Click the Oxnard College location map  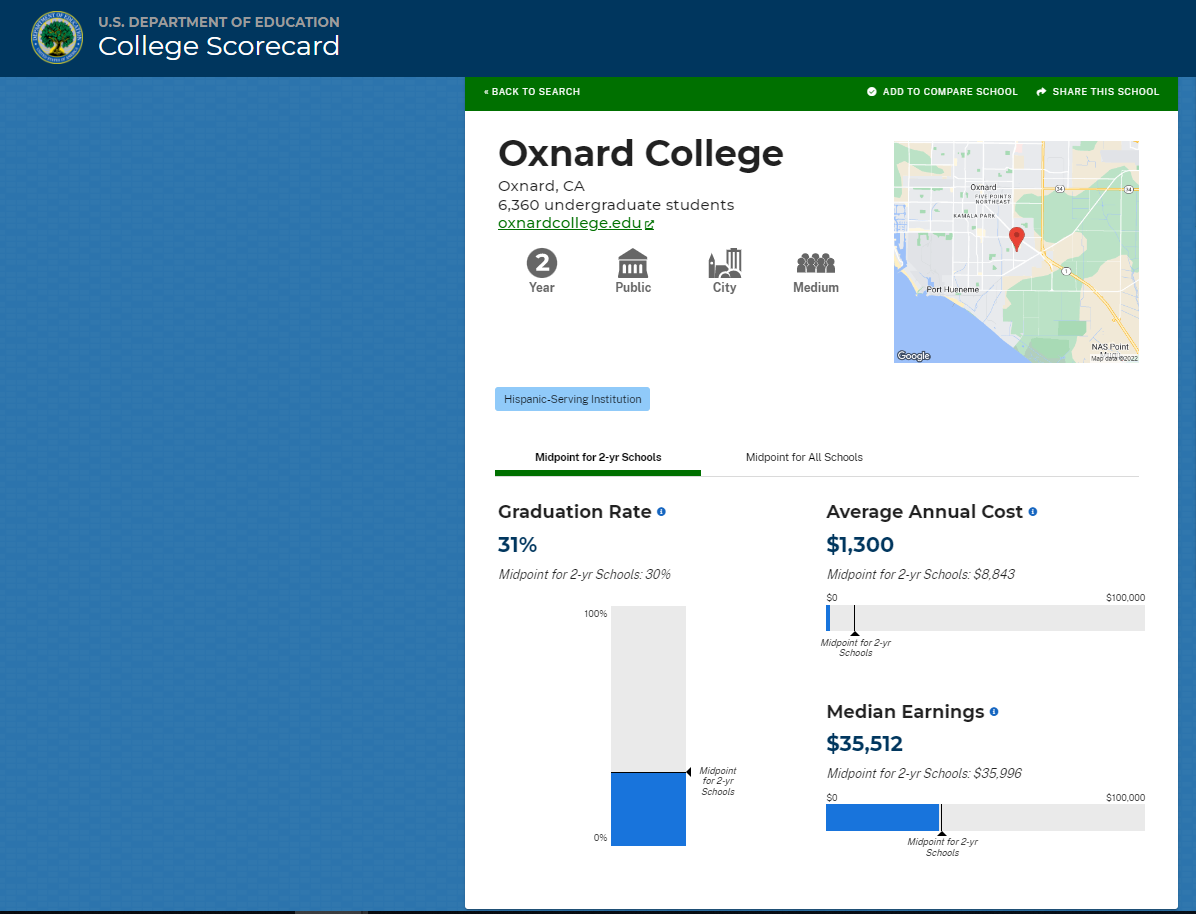1016,252
